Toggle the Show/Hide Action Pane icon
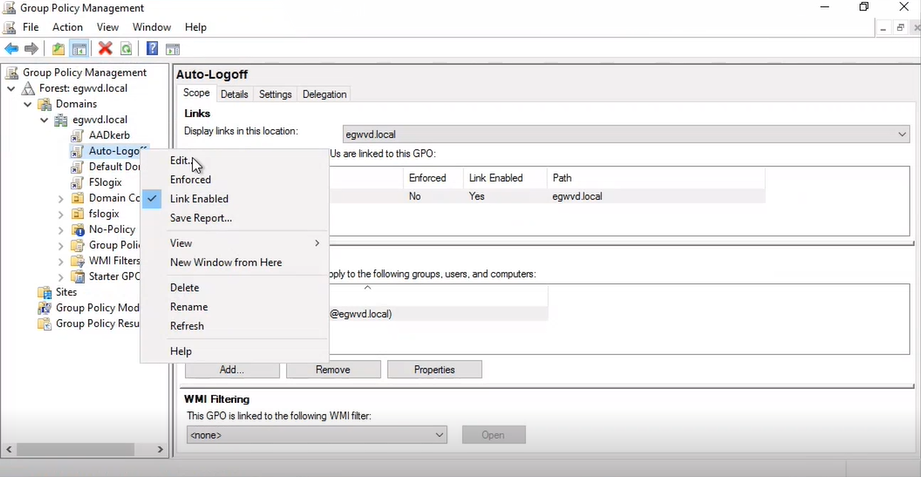 click(x=173, y=49)
